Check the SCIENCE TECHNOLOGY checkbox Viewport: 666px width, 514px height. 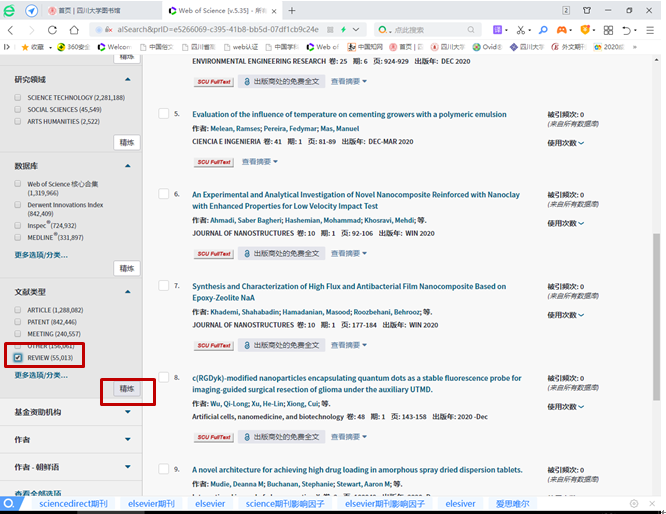click(x=17, y=97)
